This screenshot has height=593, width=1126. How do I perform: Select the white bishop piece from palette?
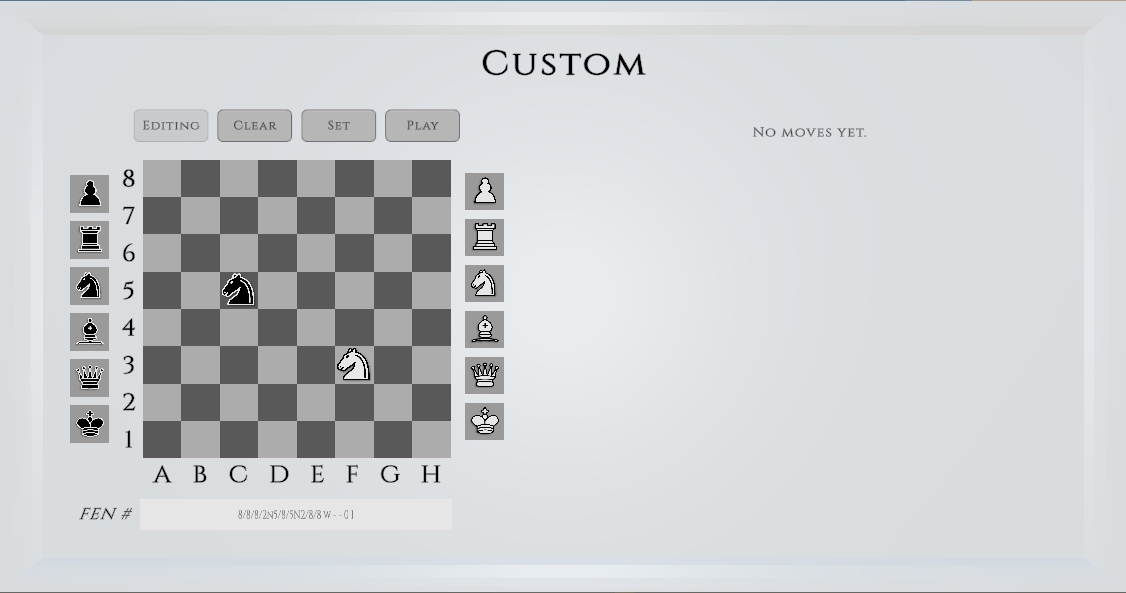[485, 330]
